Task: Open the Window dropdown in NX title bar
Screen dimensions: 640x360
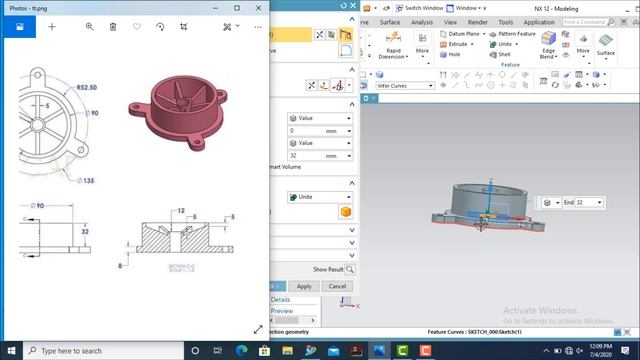Action: [x=466, y=8]
